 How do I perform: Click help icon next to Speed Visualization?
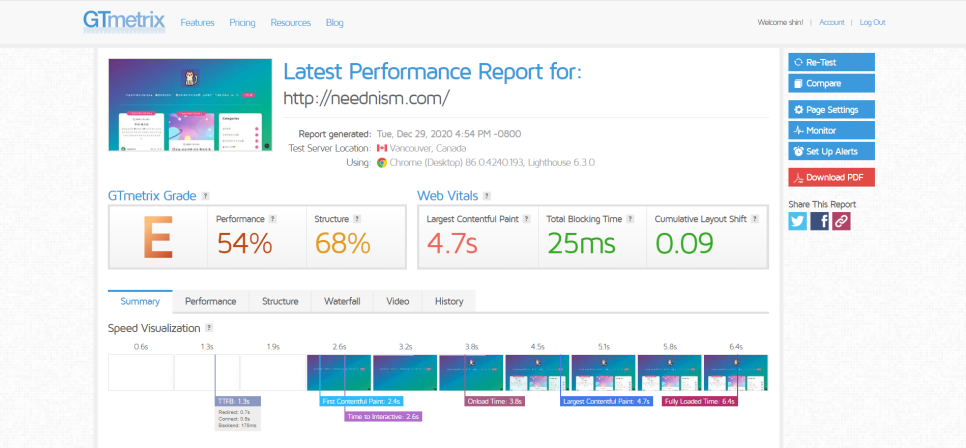[209, 328]
